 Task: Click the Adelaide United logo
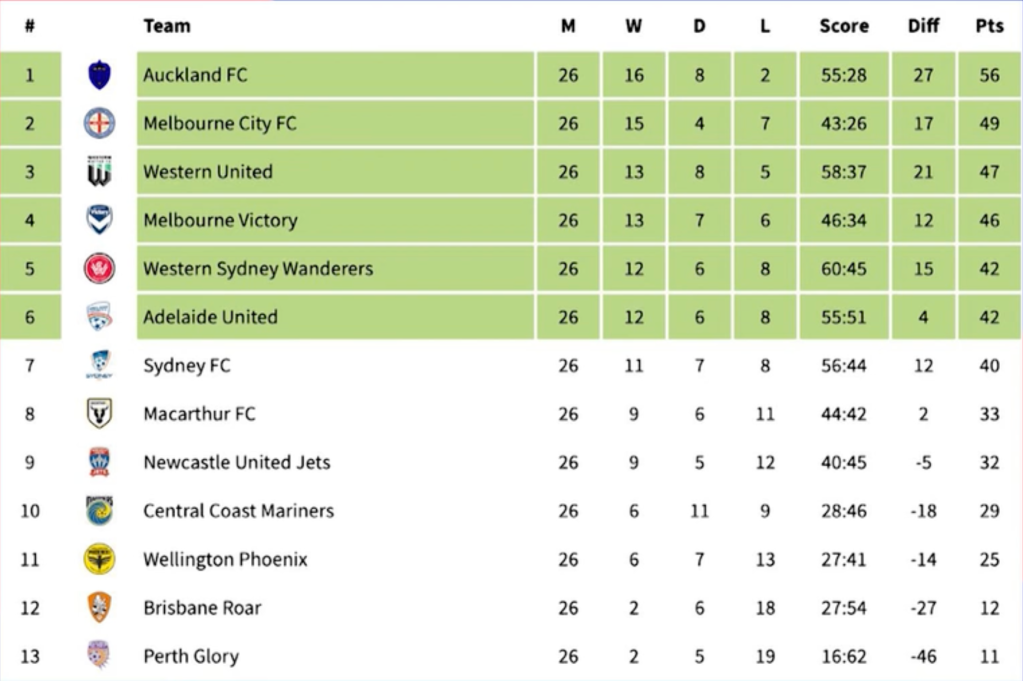pos(99,317)
